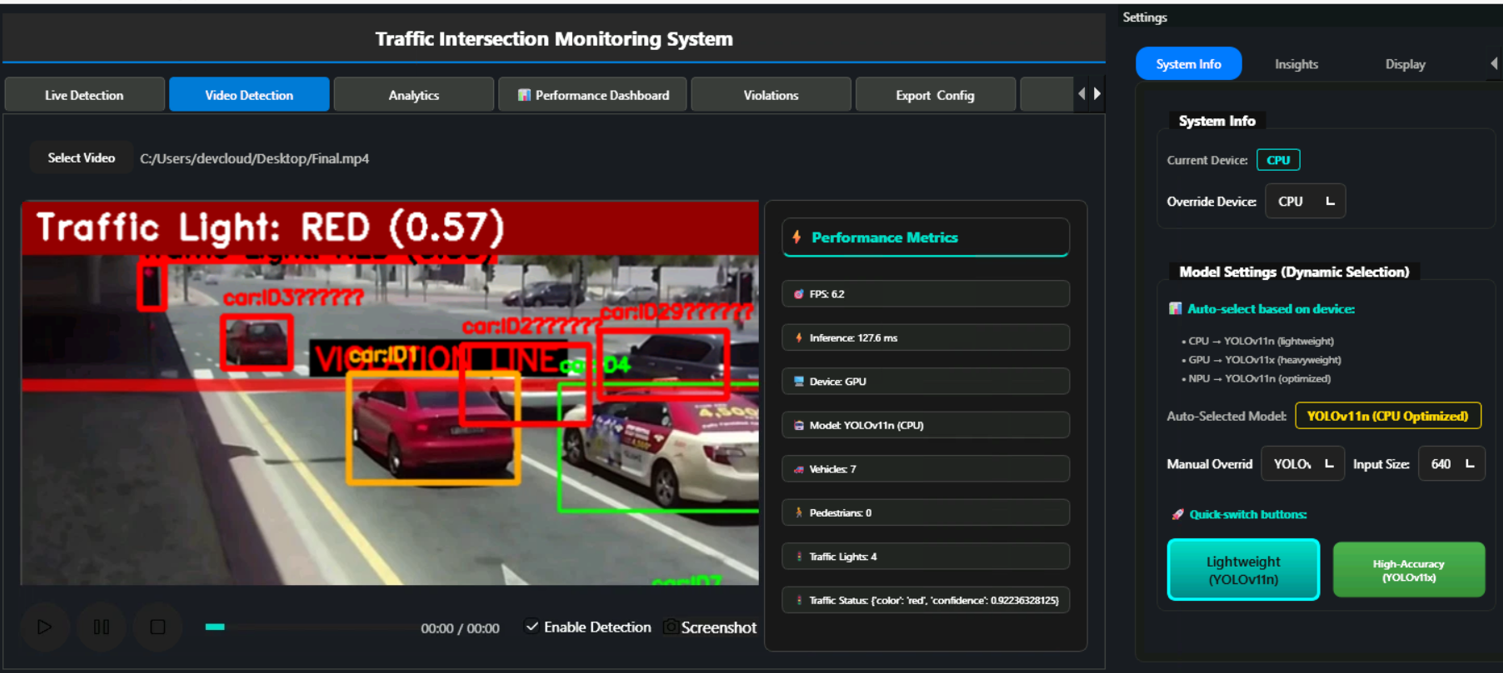The image size is (1503, 673).
Task: Click the Traffic Lights: 4 metric row
Action: tap(926, 556)
